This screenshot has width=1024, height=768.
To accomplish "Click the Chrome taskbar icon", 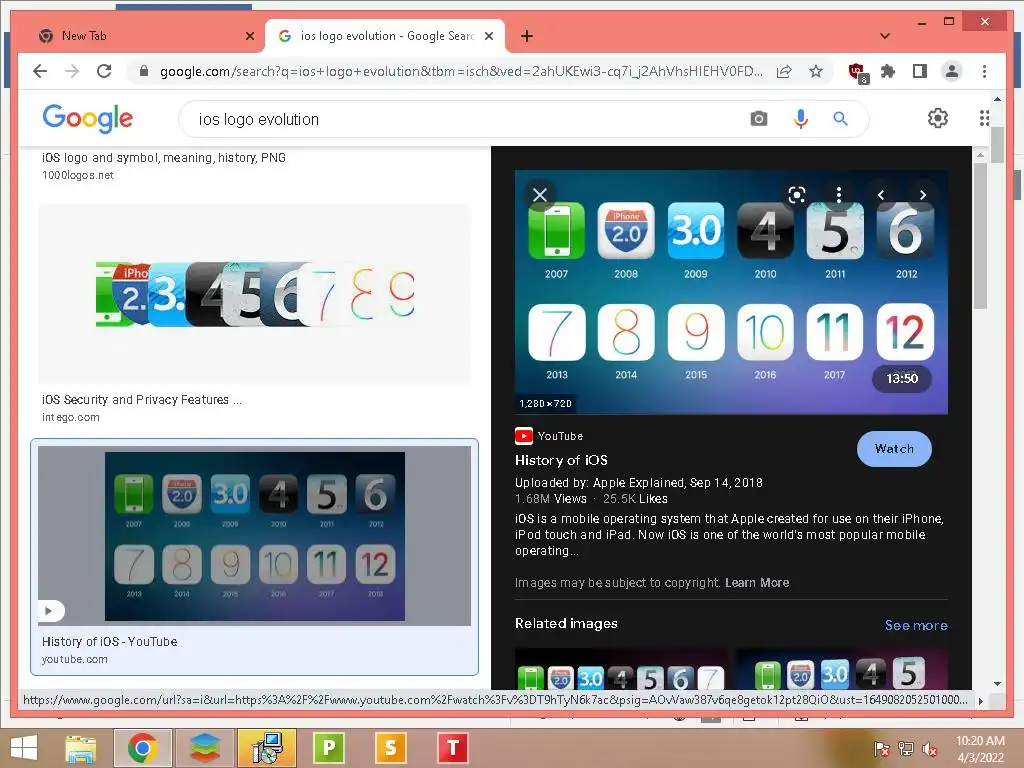I will point(142,748).
